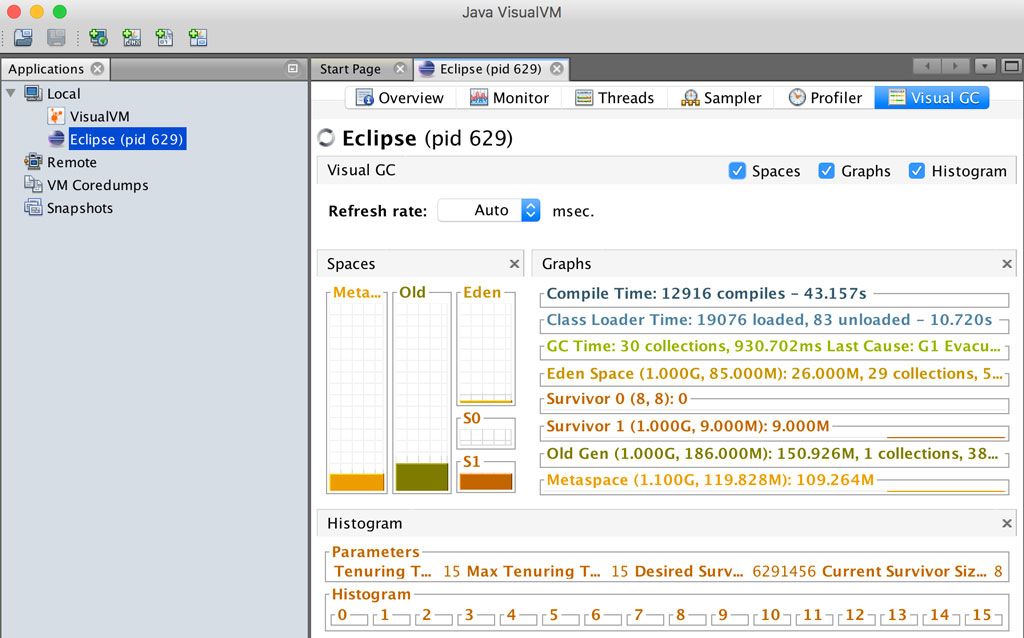Viewport: 1024px width, 638px height.
Task: Uncheck the Histogram checkbox
Action: click(917, 171)
